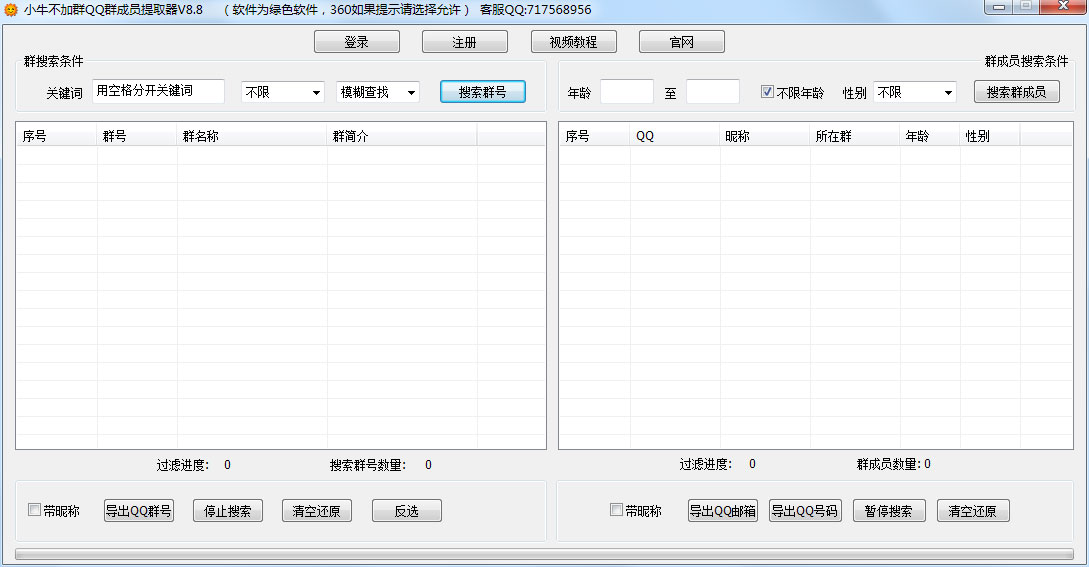
Task: Enable 带昵称 checkbox in group panel
Action: (35, 511)
